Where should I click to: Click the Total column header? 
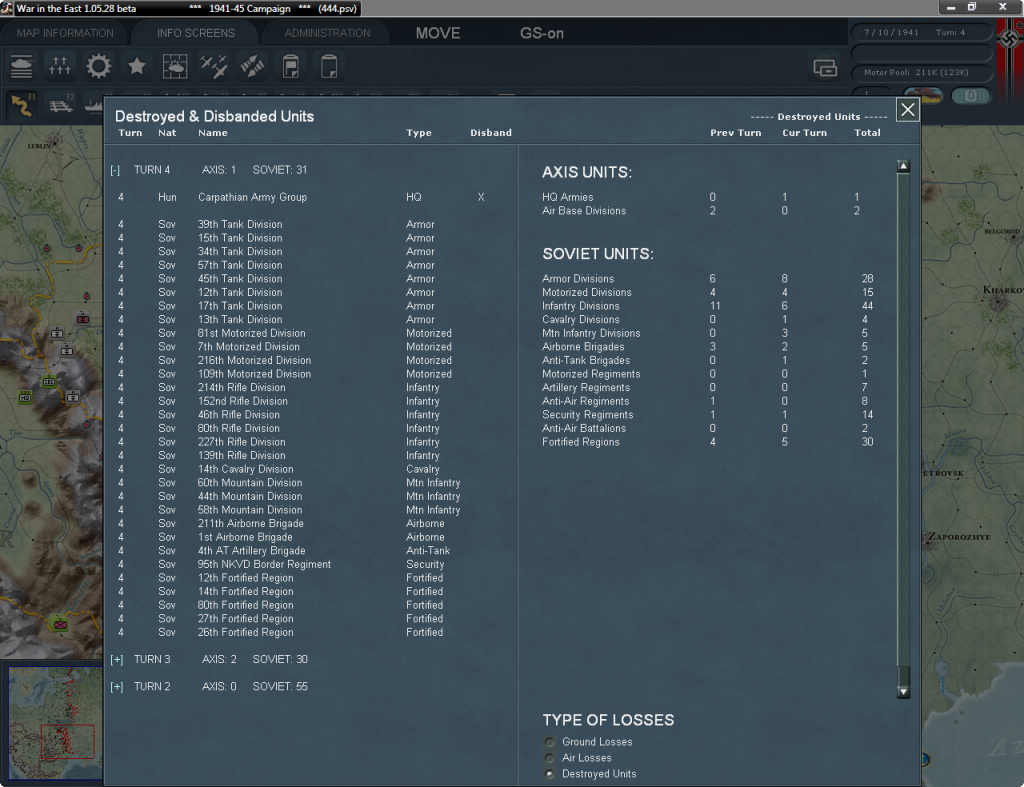867,133
